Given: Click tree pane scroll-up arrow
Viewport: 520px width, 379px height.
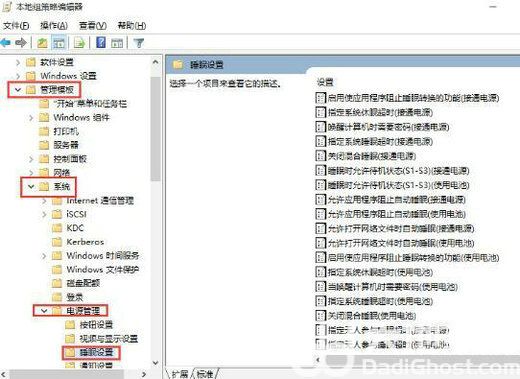Looking at the screenshot, I should click(x=155, y=62).
